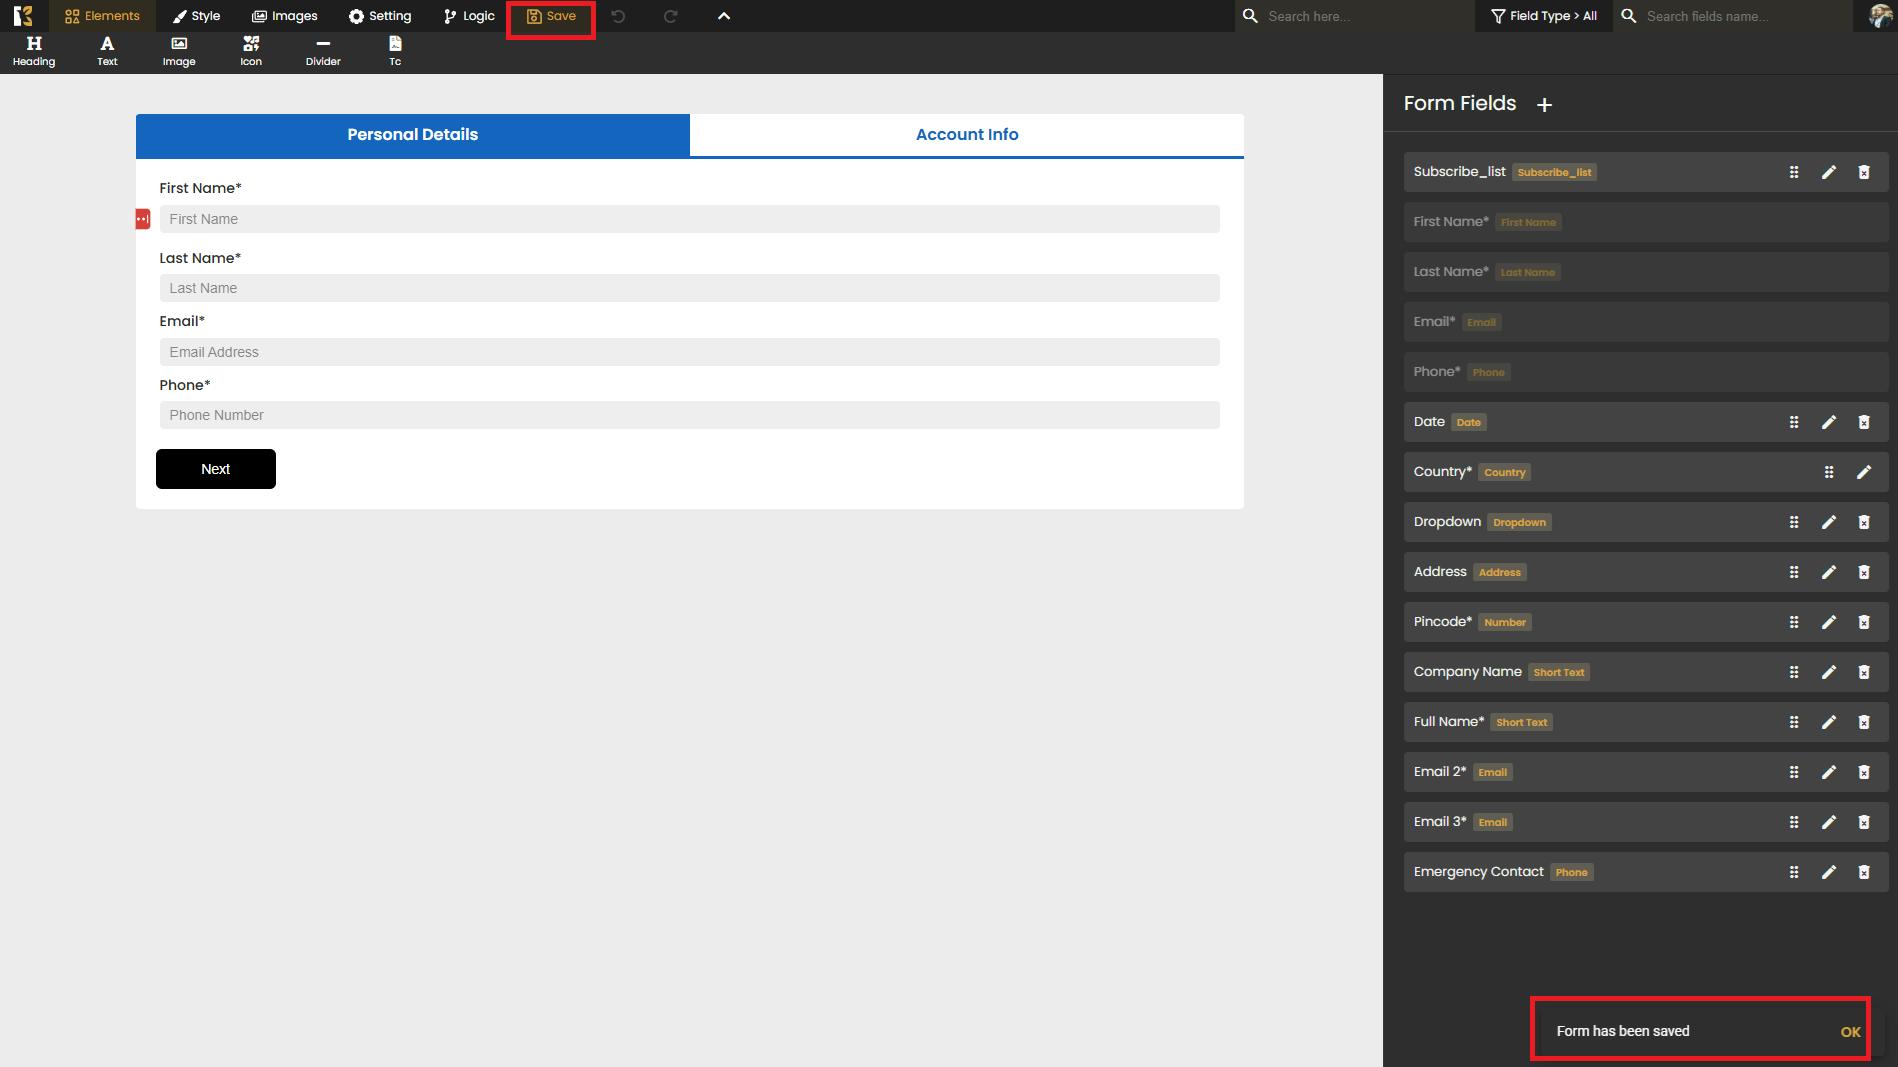Image resolution: width=1898 pixels, height=1067 pixels.
Task: Click the undo arrow in the toolbar
Action: (618, 16)
